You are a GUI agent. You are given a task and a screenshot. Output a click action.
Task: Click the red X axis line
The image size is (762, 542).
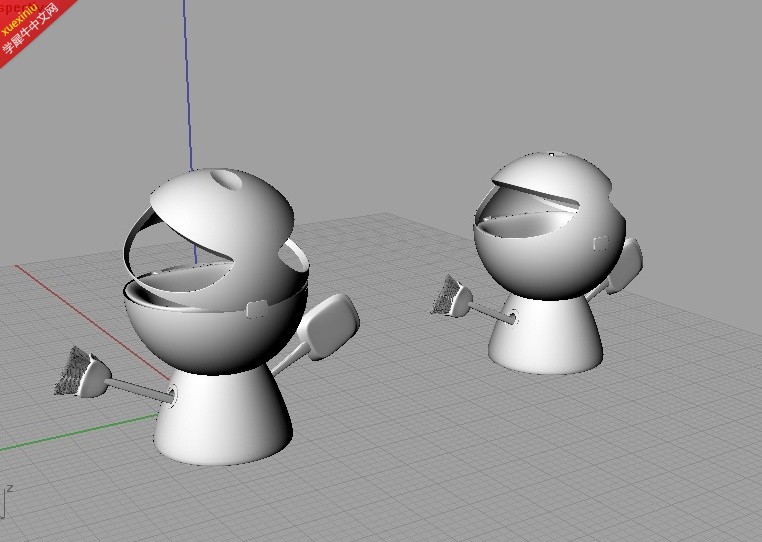click(92, 322)
